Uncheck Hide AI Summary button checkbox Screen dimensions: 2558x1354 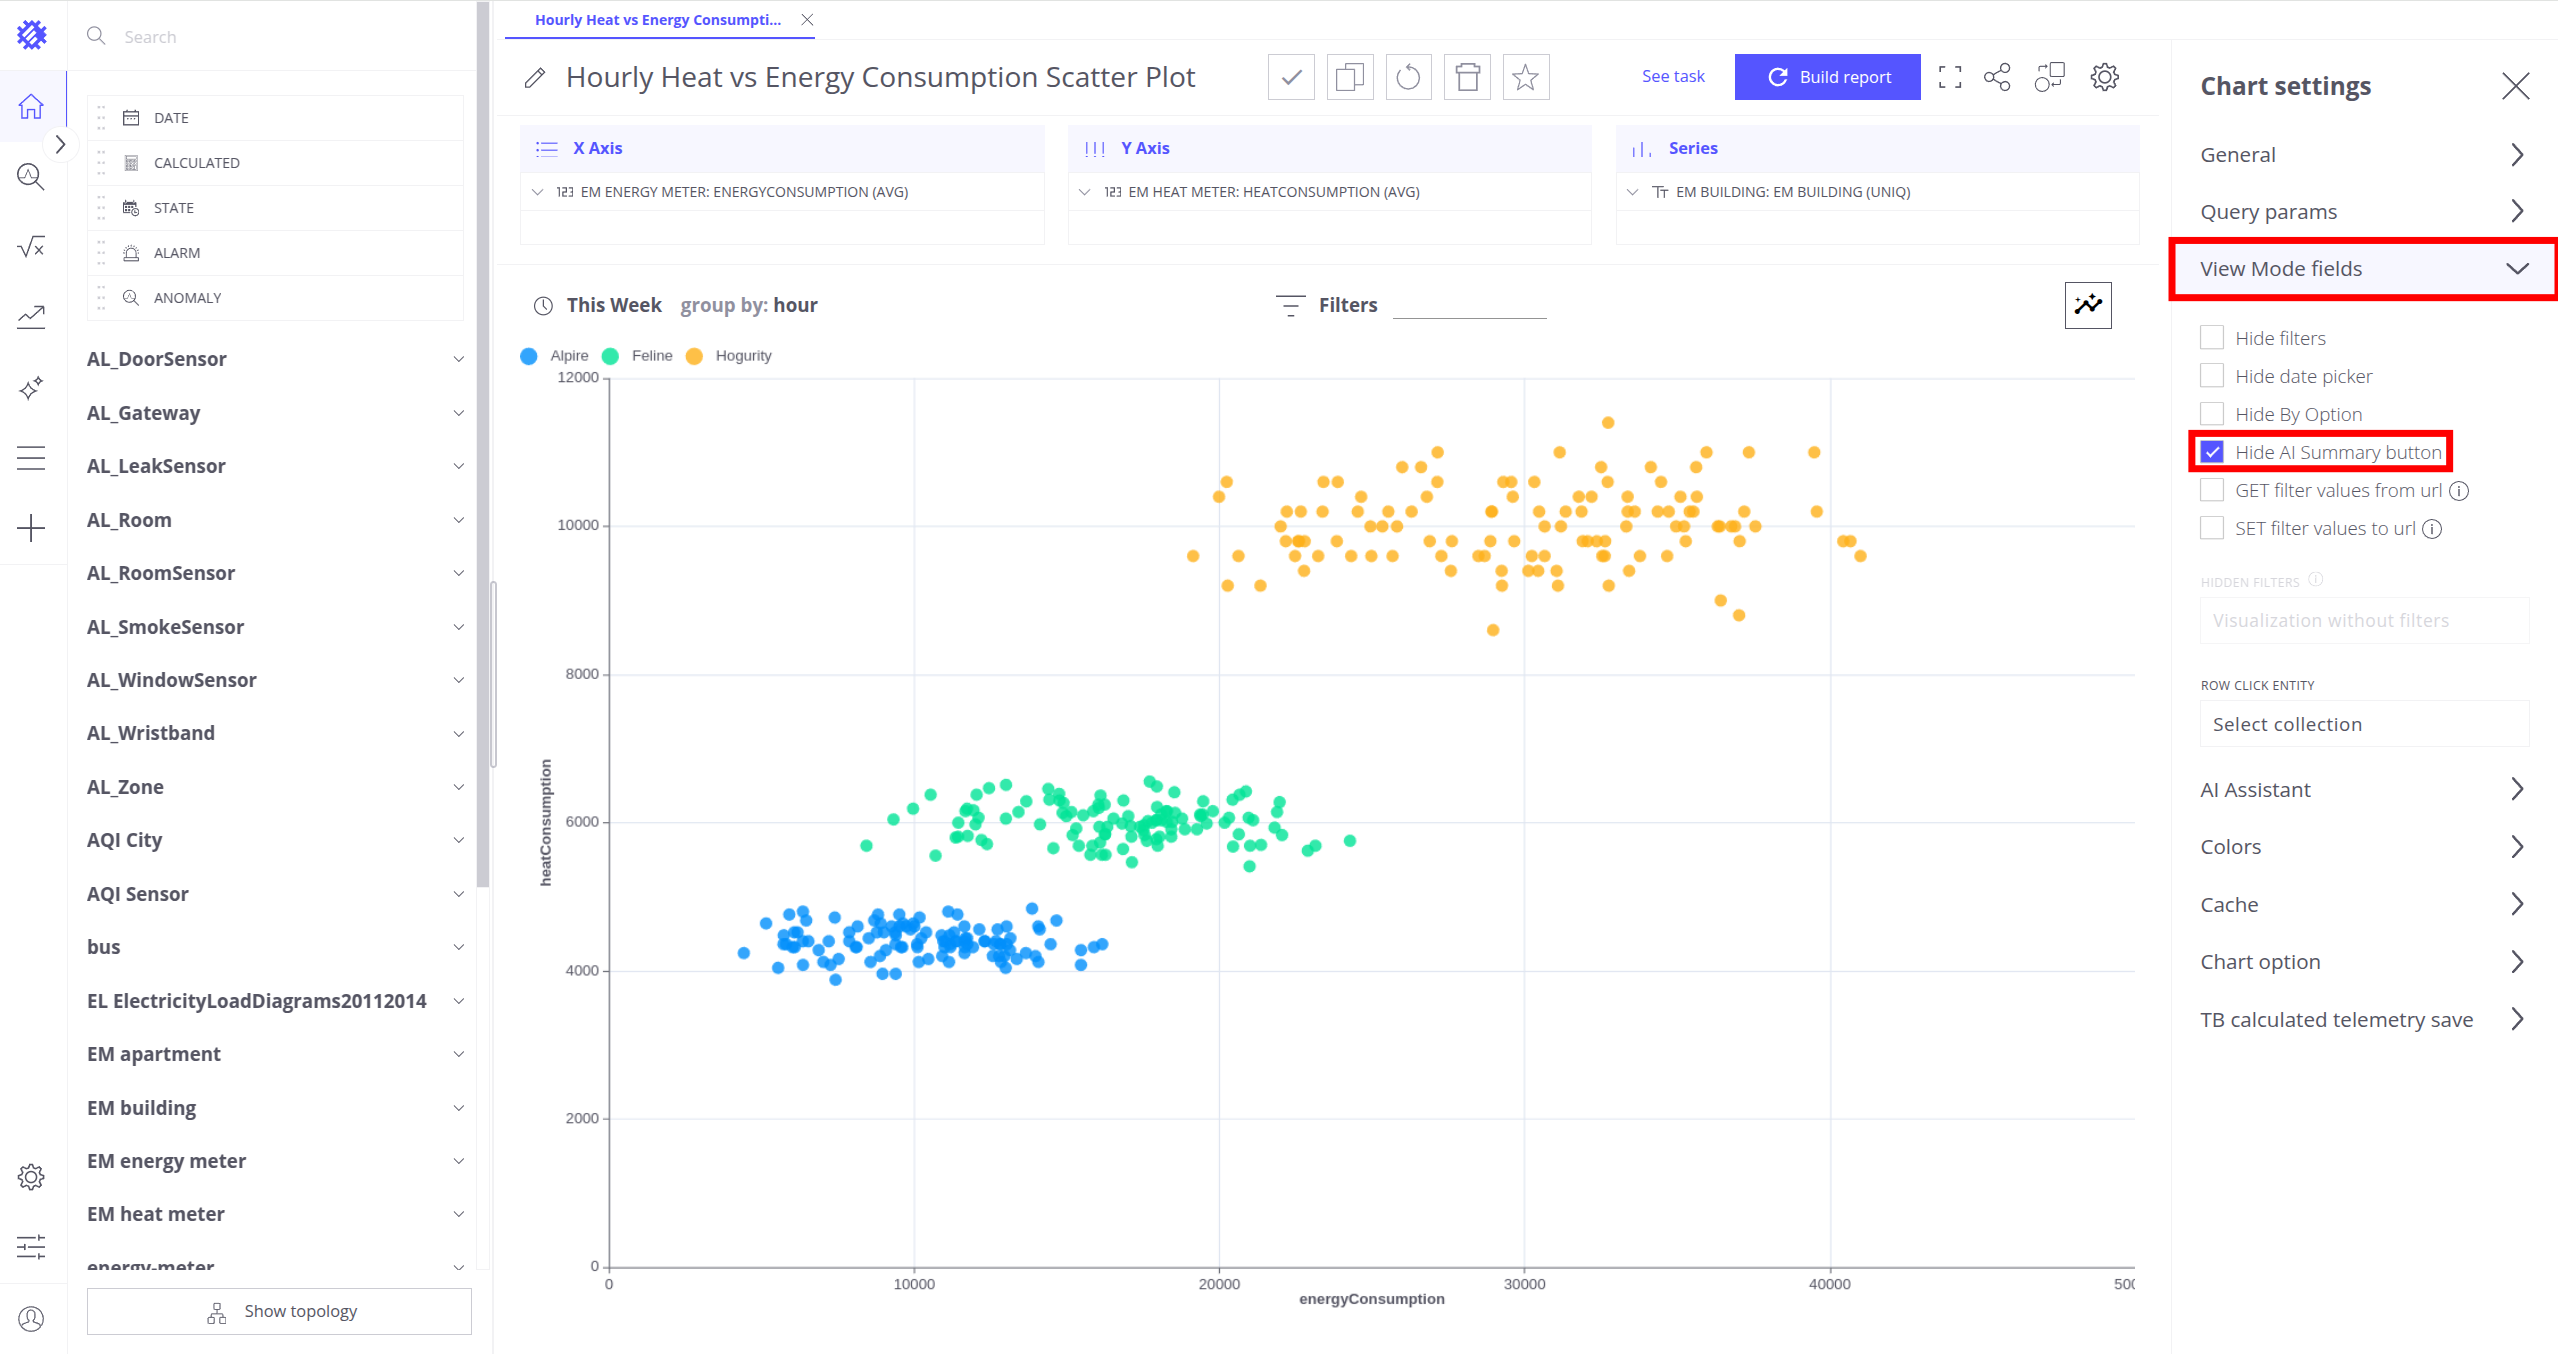click(x=2212, y=452)
